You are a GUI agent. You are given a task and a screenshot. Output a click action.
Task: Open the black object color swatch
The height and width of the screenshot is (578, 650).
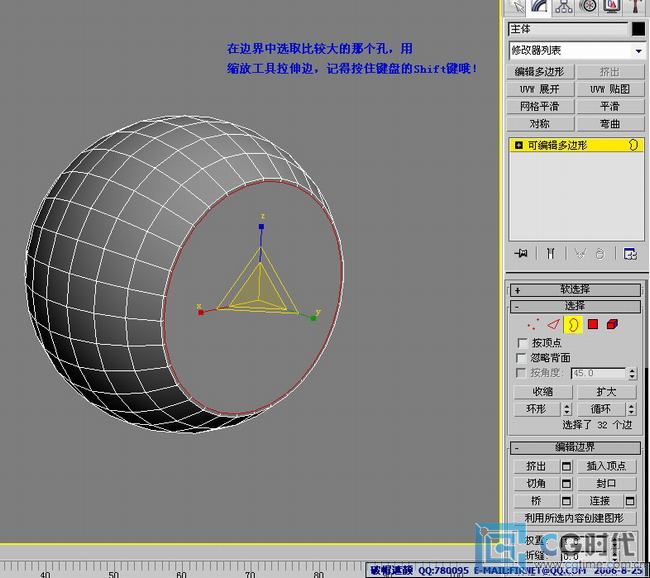pyautogui.click(x=638, y=29)
